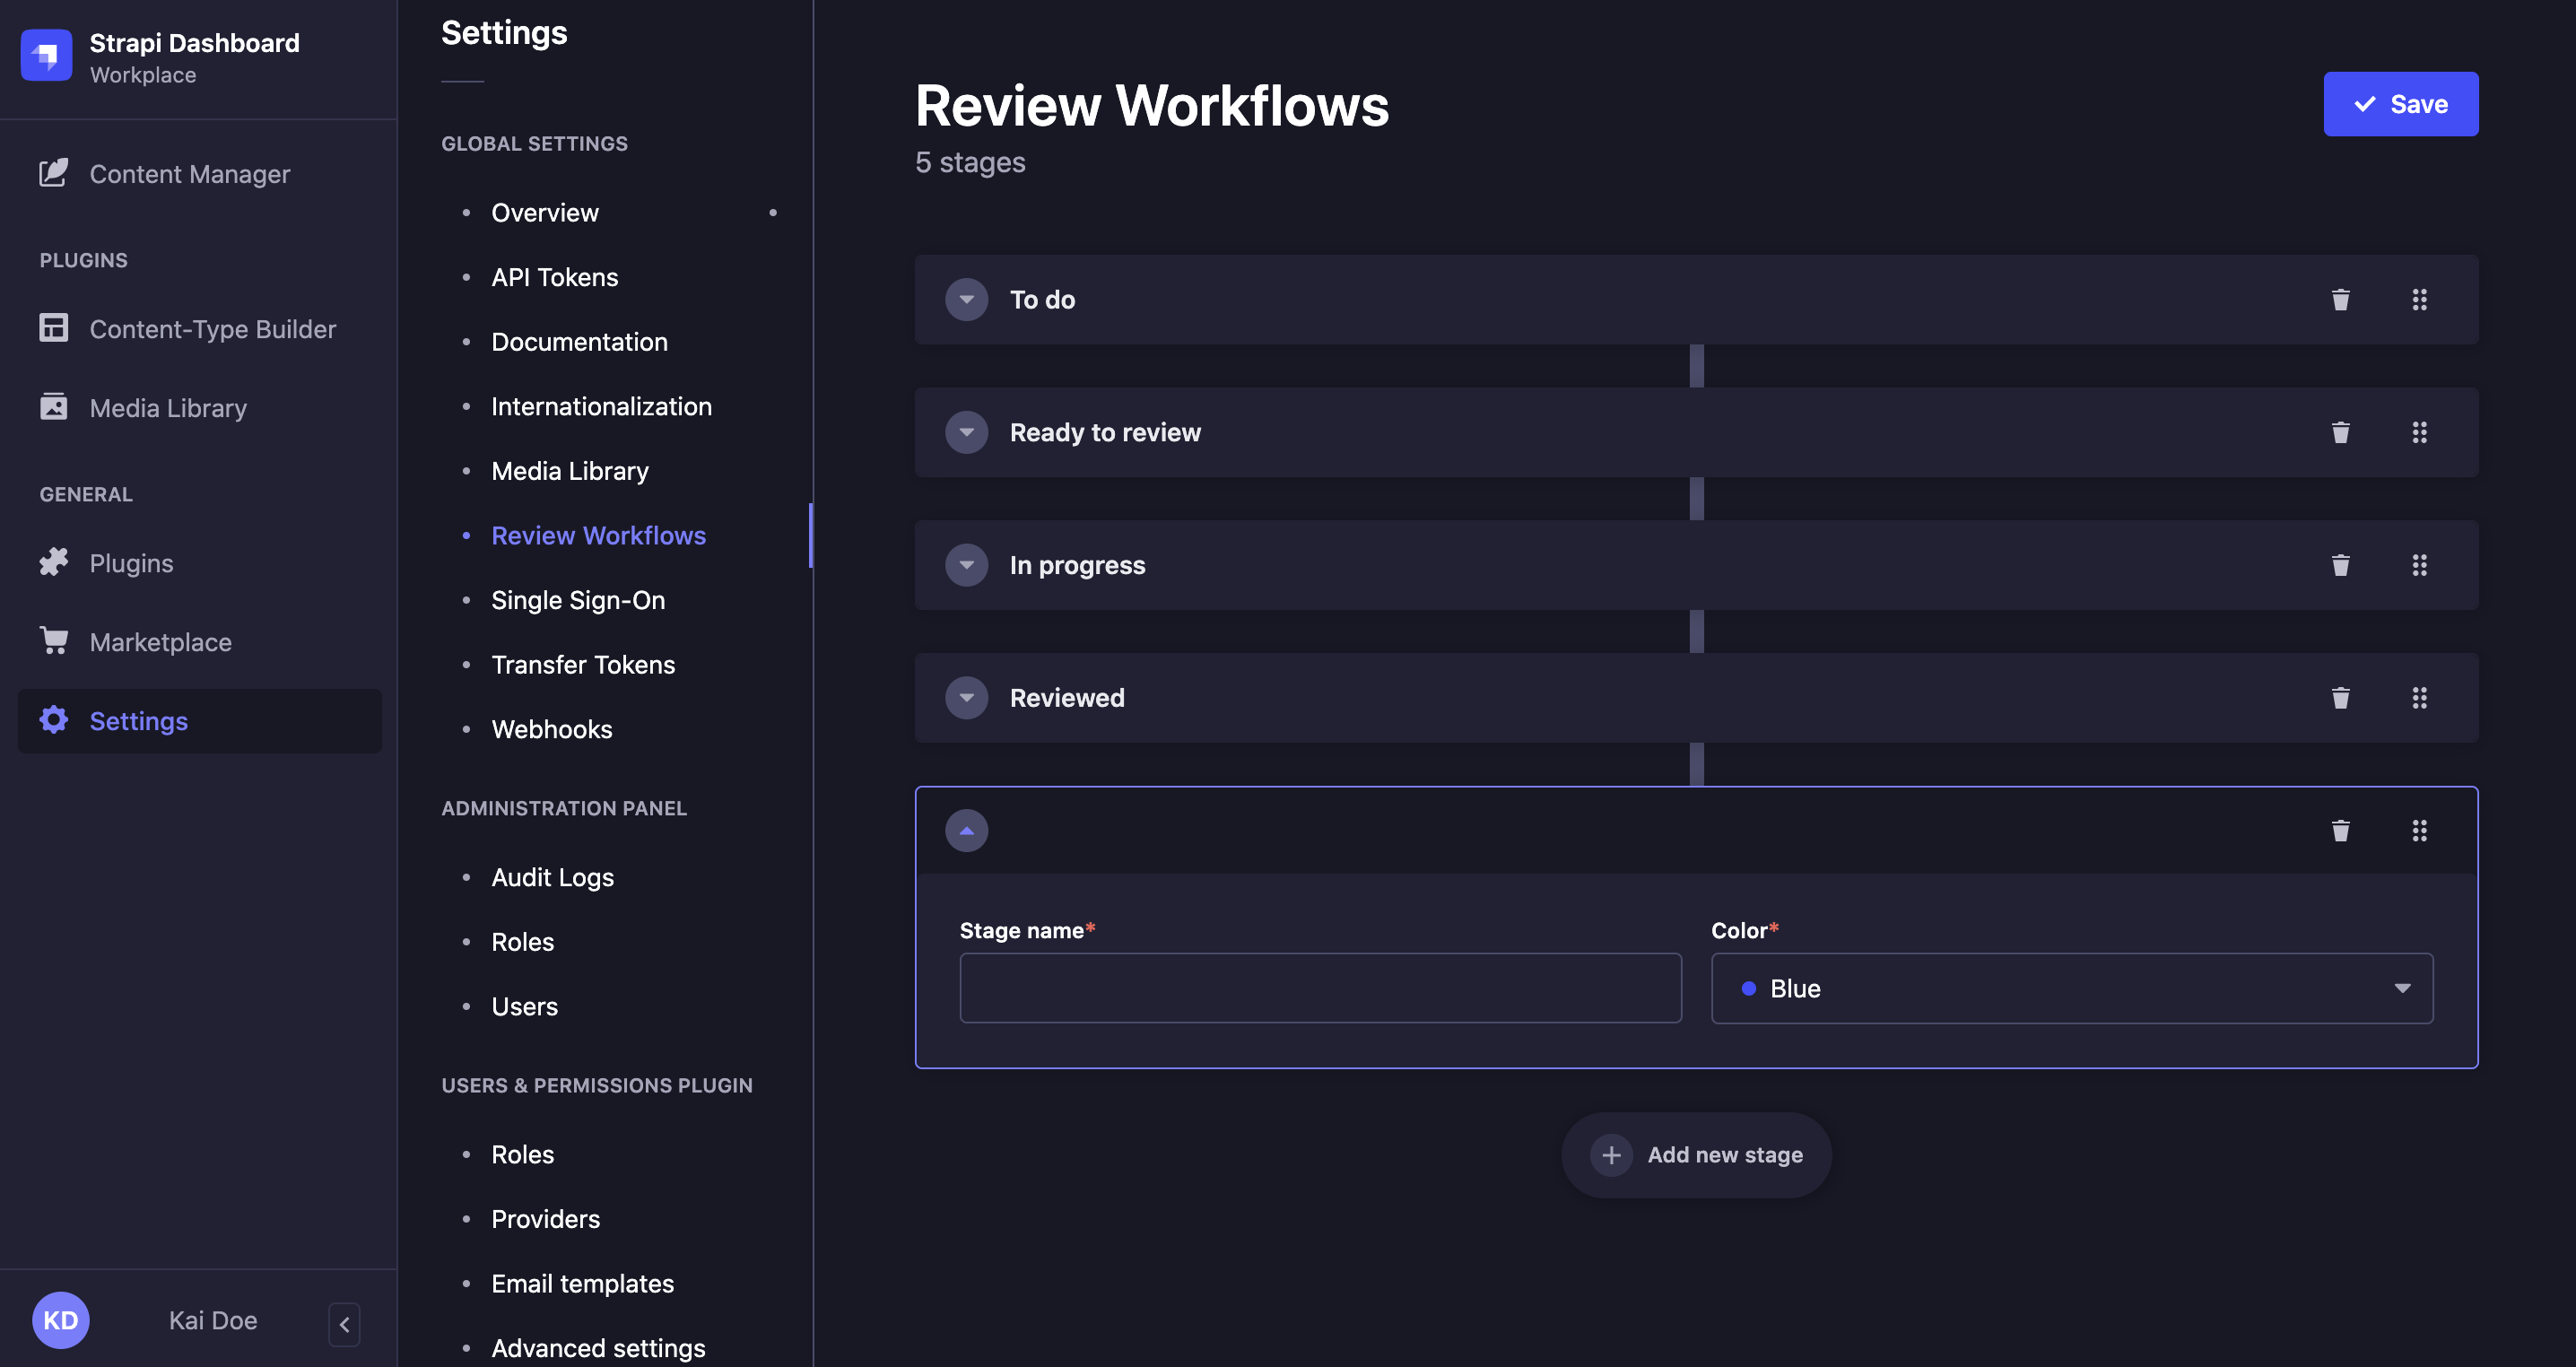The width and height of the screenshot is (2576, 1367).
Task: Open Users & Permissions Roles
Action: point(522,1154)
